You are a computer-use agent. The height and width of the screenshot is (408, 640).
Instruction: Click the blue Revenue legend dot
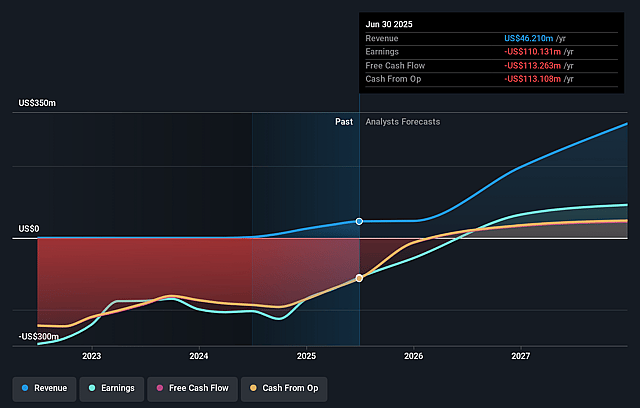(25, 388)
